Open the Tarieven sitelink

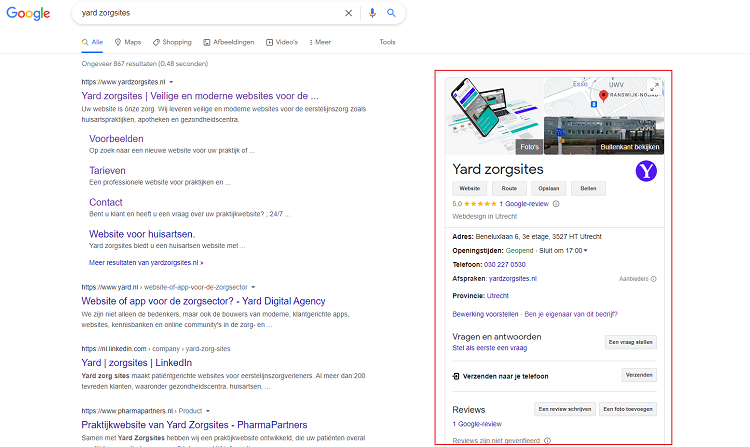107,170
